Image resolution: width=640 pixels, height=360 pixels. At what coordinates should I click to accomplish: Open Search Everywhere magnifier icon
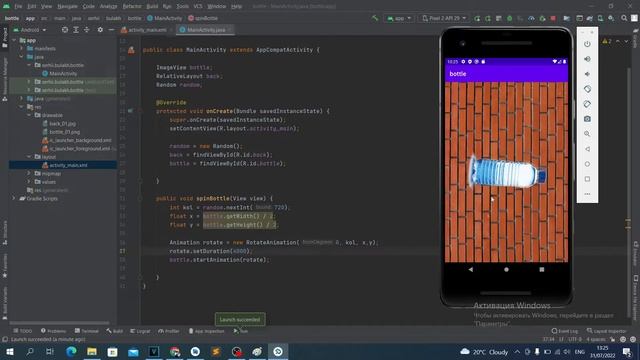(x=624, y=18)
